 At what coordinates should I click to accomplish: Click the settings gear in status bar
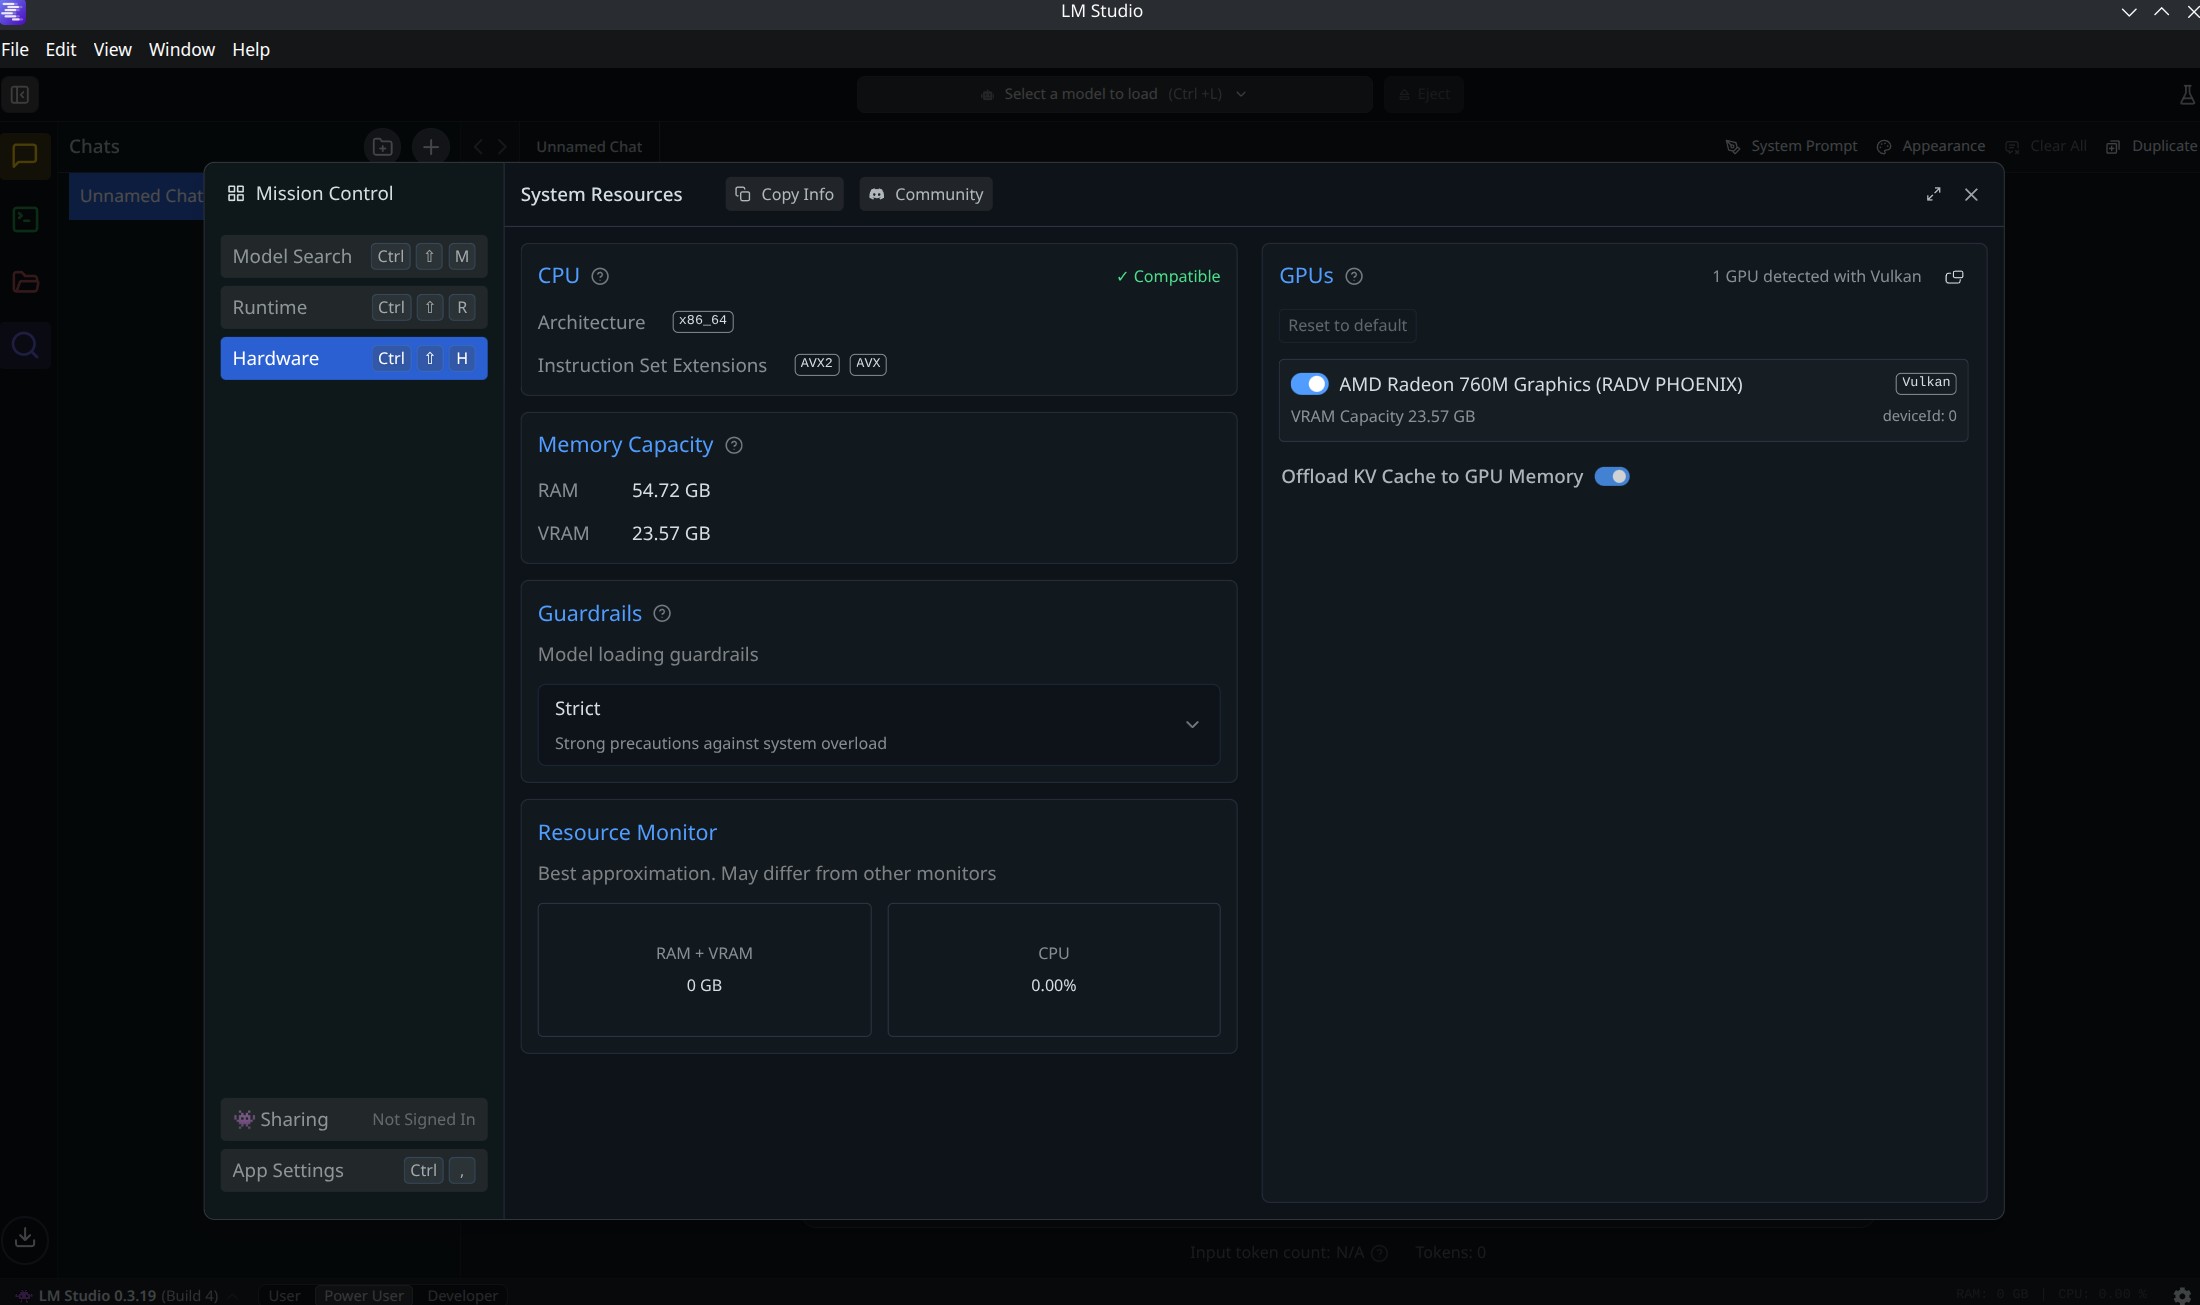2183,1295
